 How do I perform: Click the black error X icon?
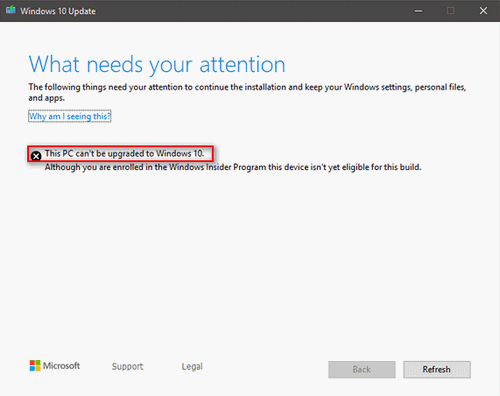pos(36,156)
